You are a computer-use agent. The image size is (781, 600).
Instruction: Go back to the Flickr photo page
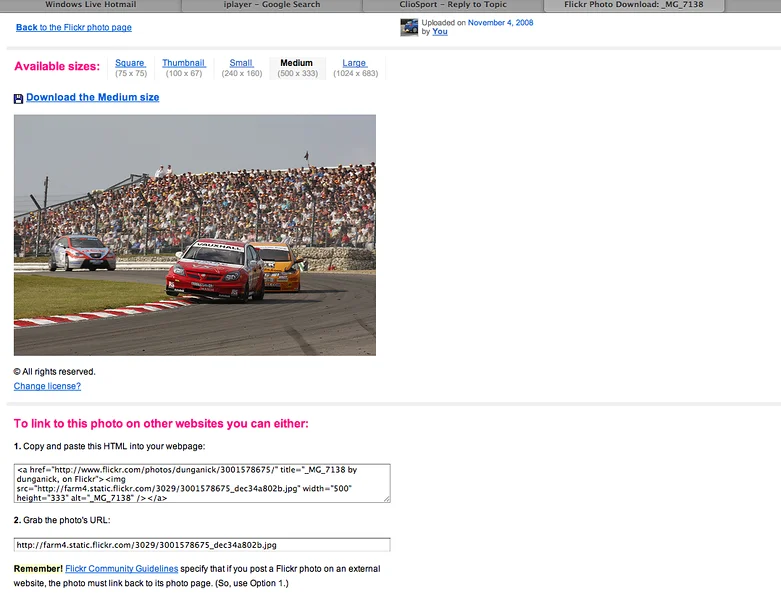tap(74, 27)
